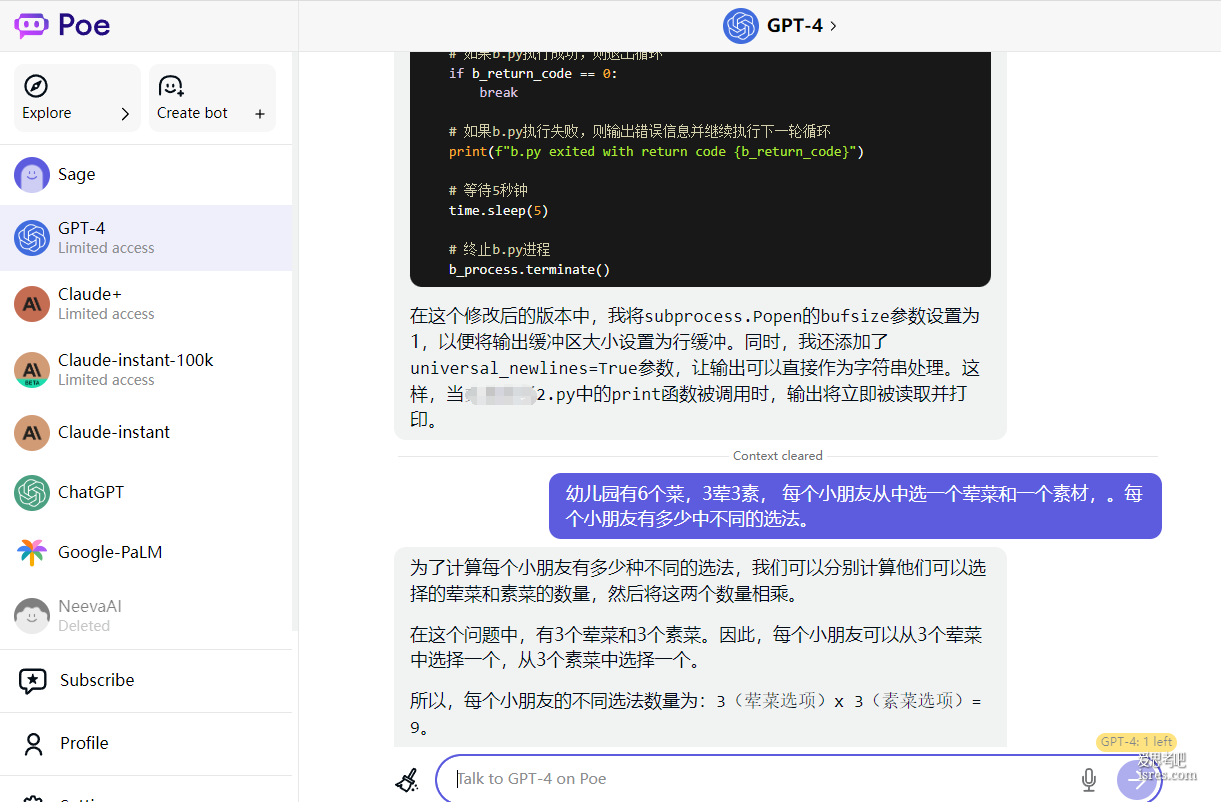Click the plus sign next to Create bot
Screen dimensions: 1221x802
click(x=260, y=114)
